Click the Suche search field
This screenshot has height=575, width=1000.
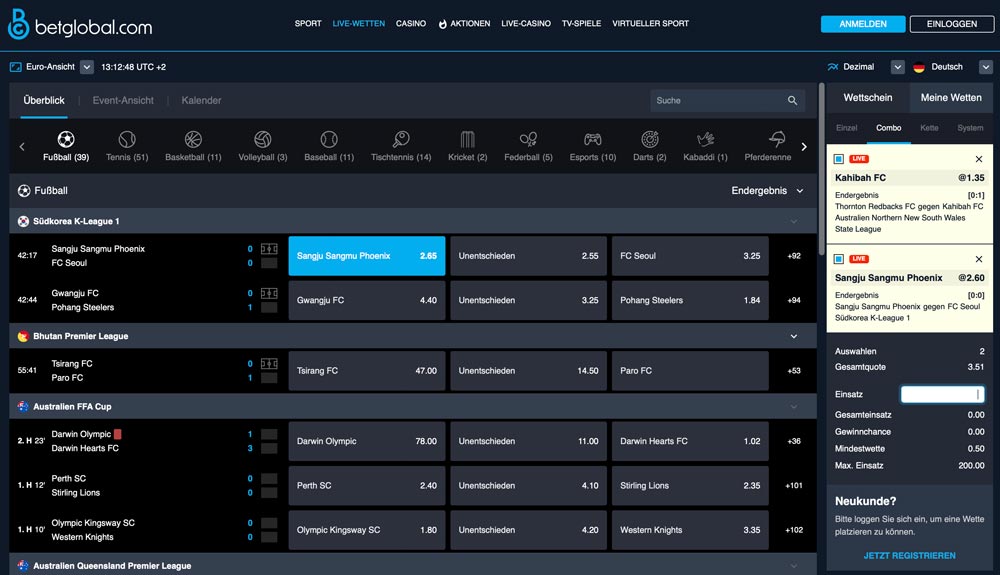click(x=727, y=101)
